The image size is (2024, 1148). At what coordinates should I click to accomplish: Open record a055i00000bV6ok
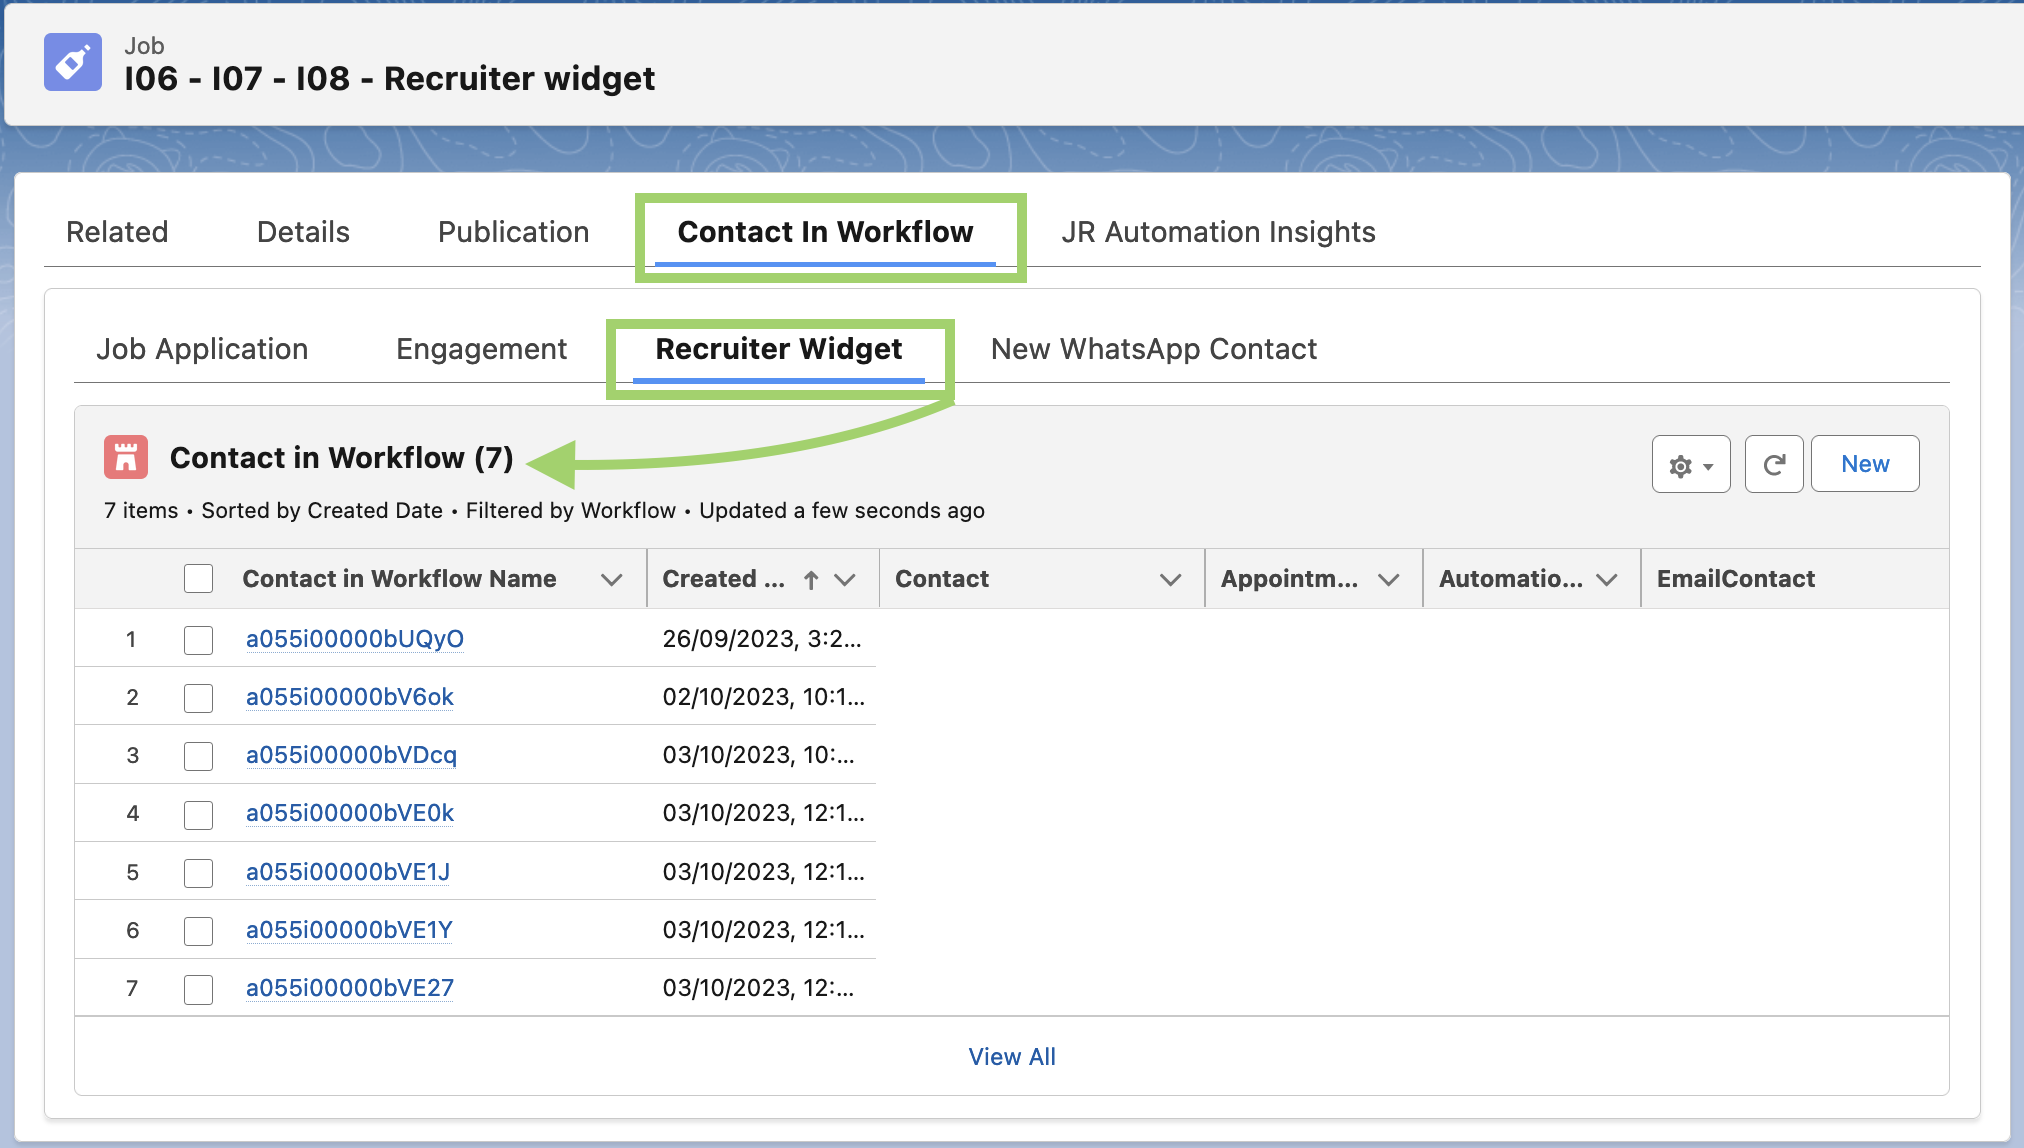pyautogui.click(x=350, y=697)
